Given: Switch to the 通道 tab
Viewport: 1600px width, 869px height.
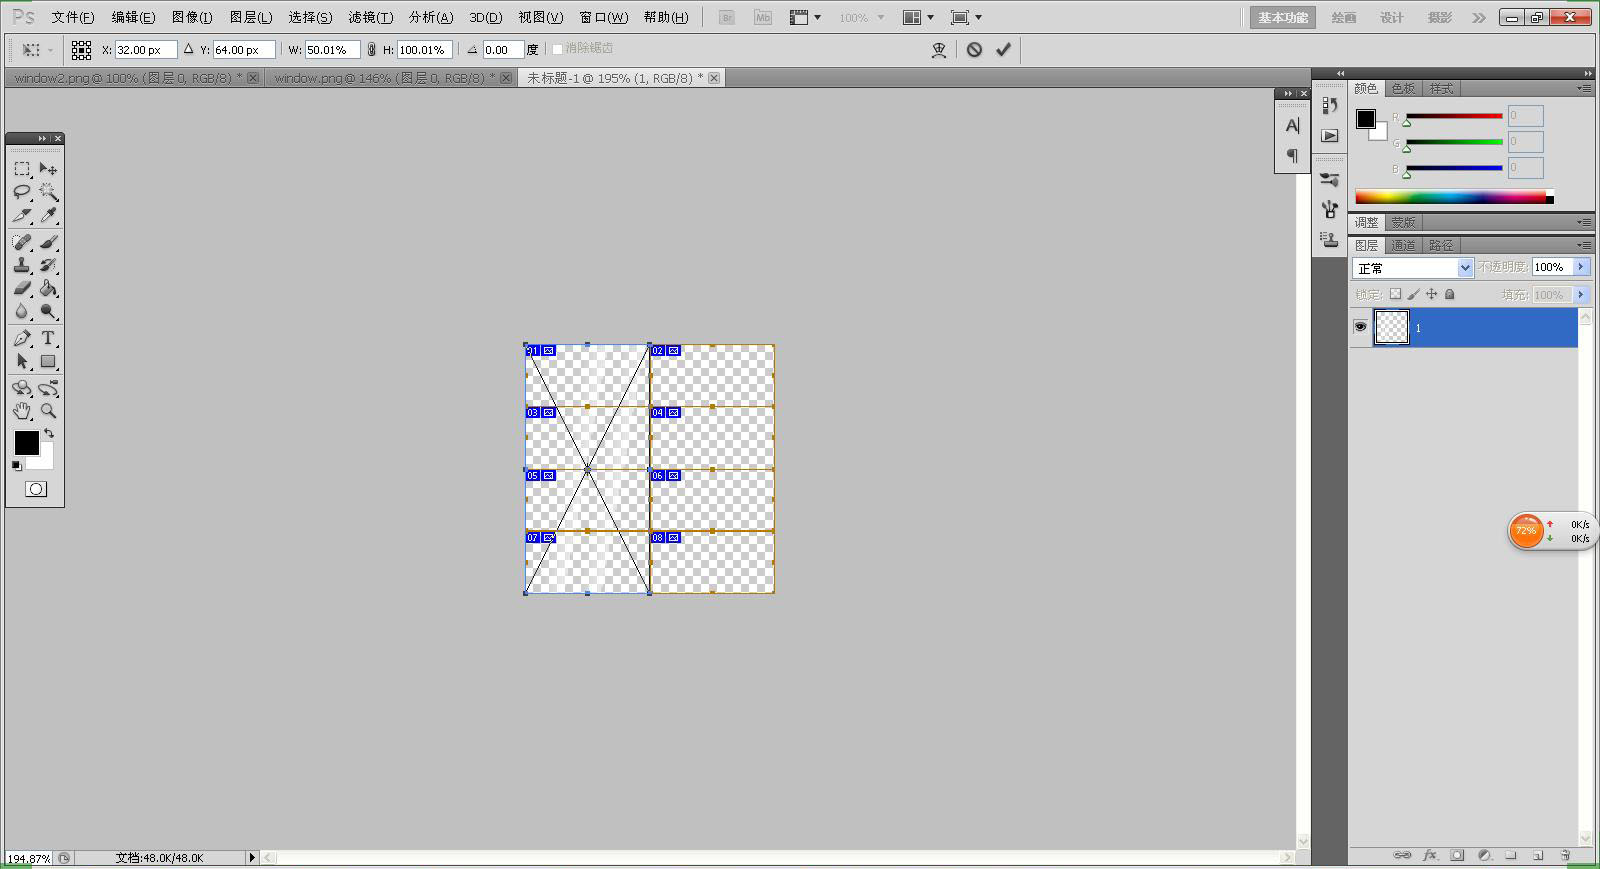Looking at the screenshot, I should 1403,245.
